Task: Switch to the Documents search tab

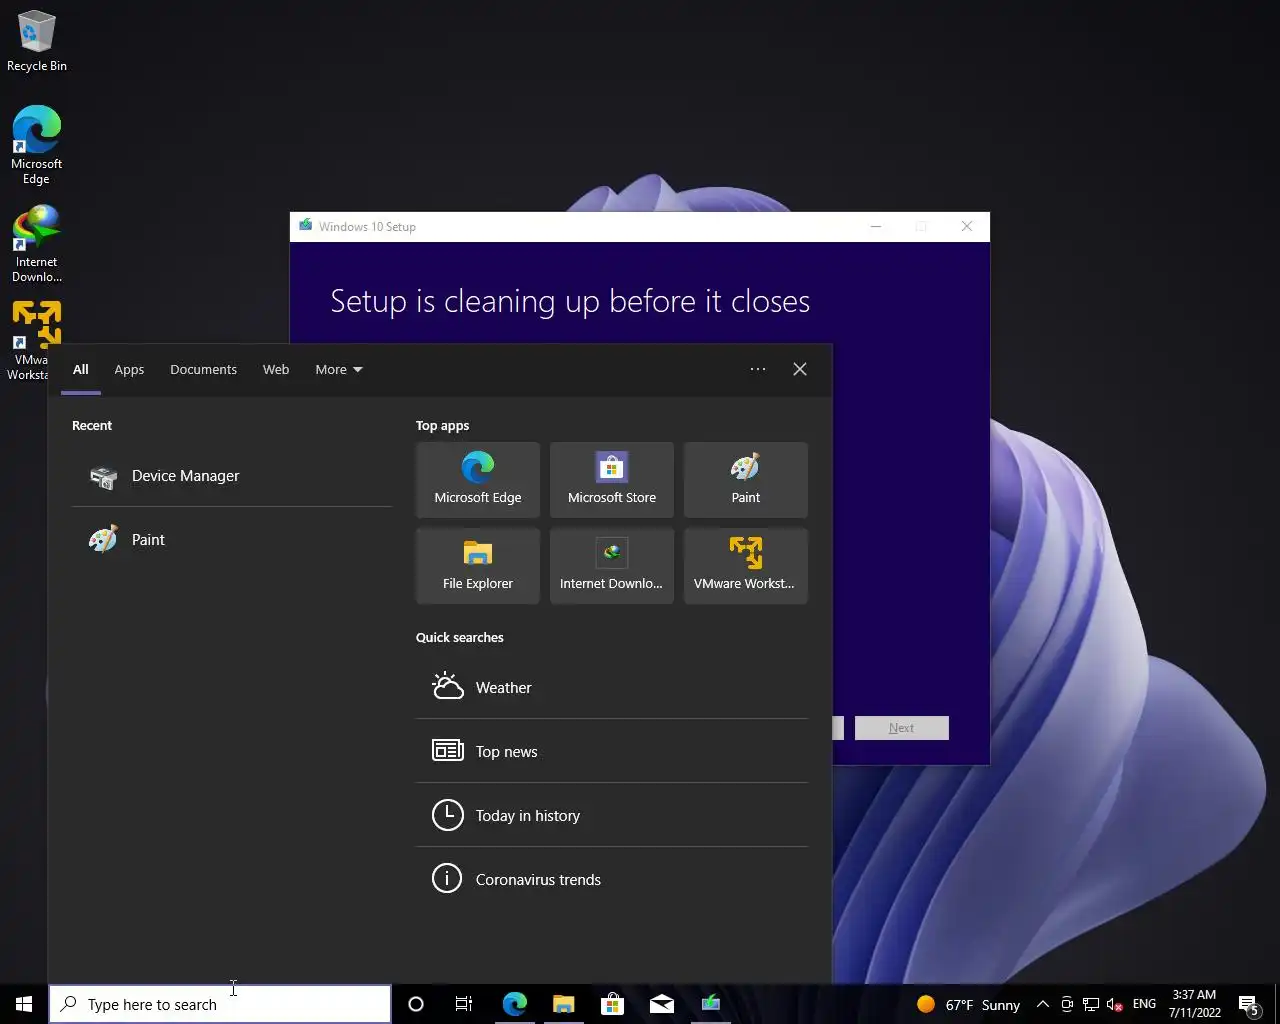Action: click(203, 369)
